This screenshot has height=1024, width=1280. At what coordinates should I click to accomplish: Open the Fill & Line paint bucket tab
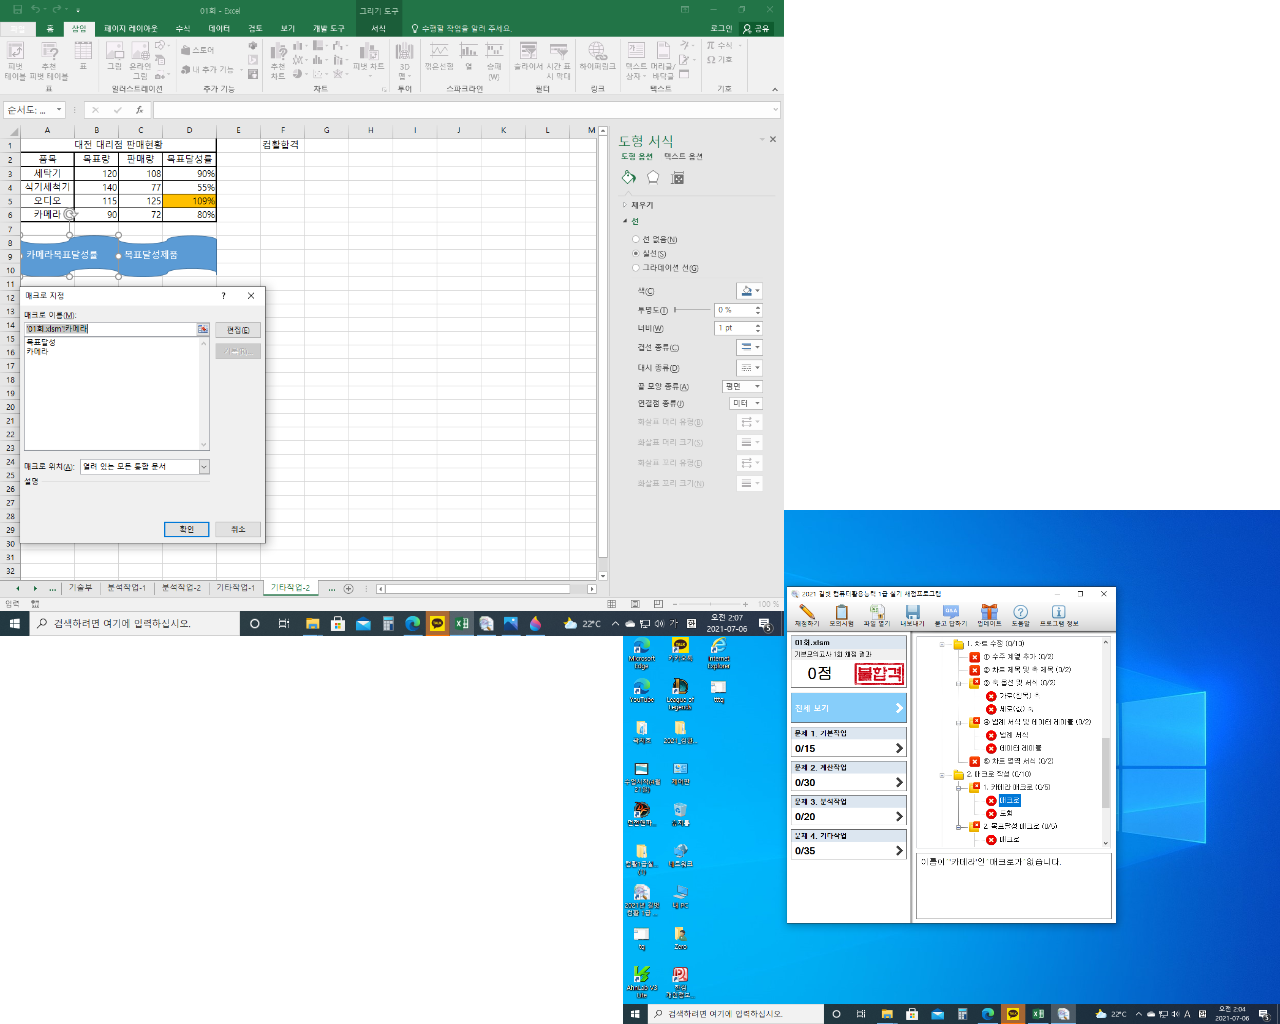[628, 178]
